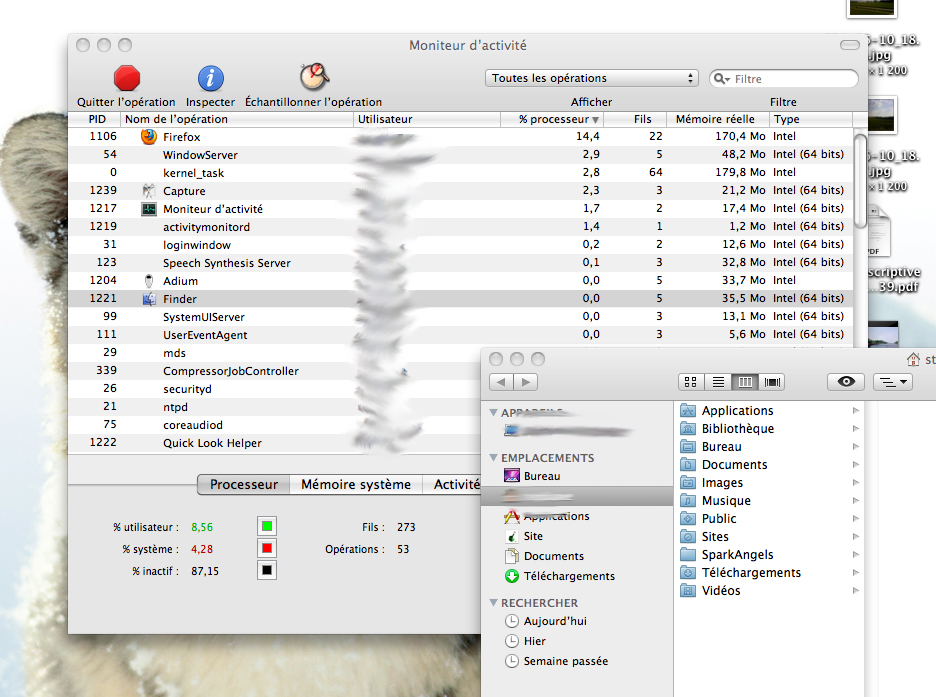Click the red Quitter l'opération stop icon

click(x=127, y=78)
